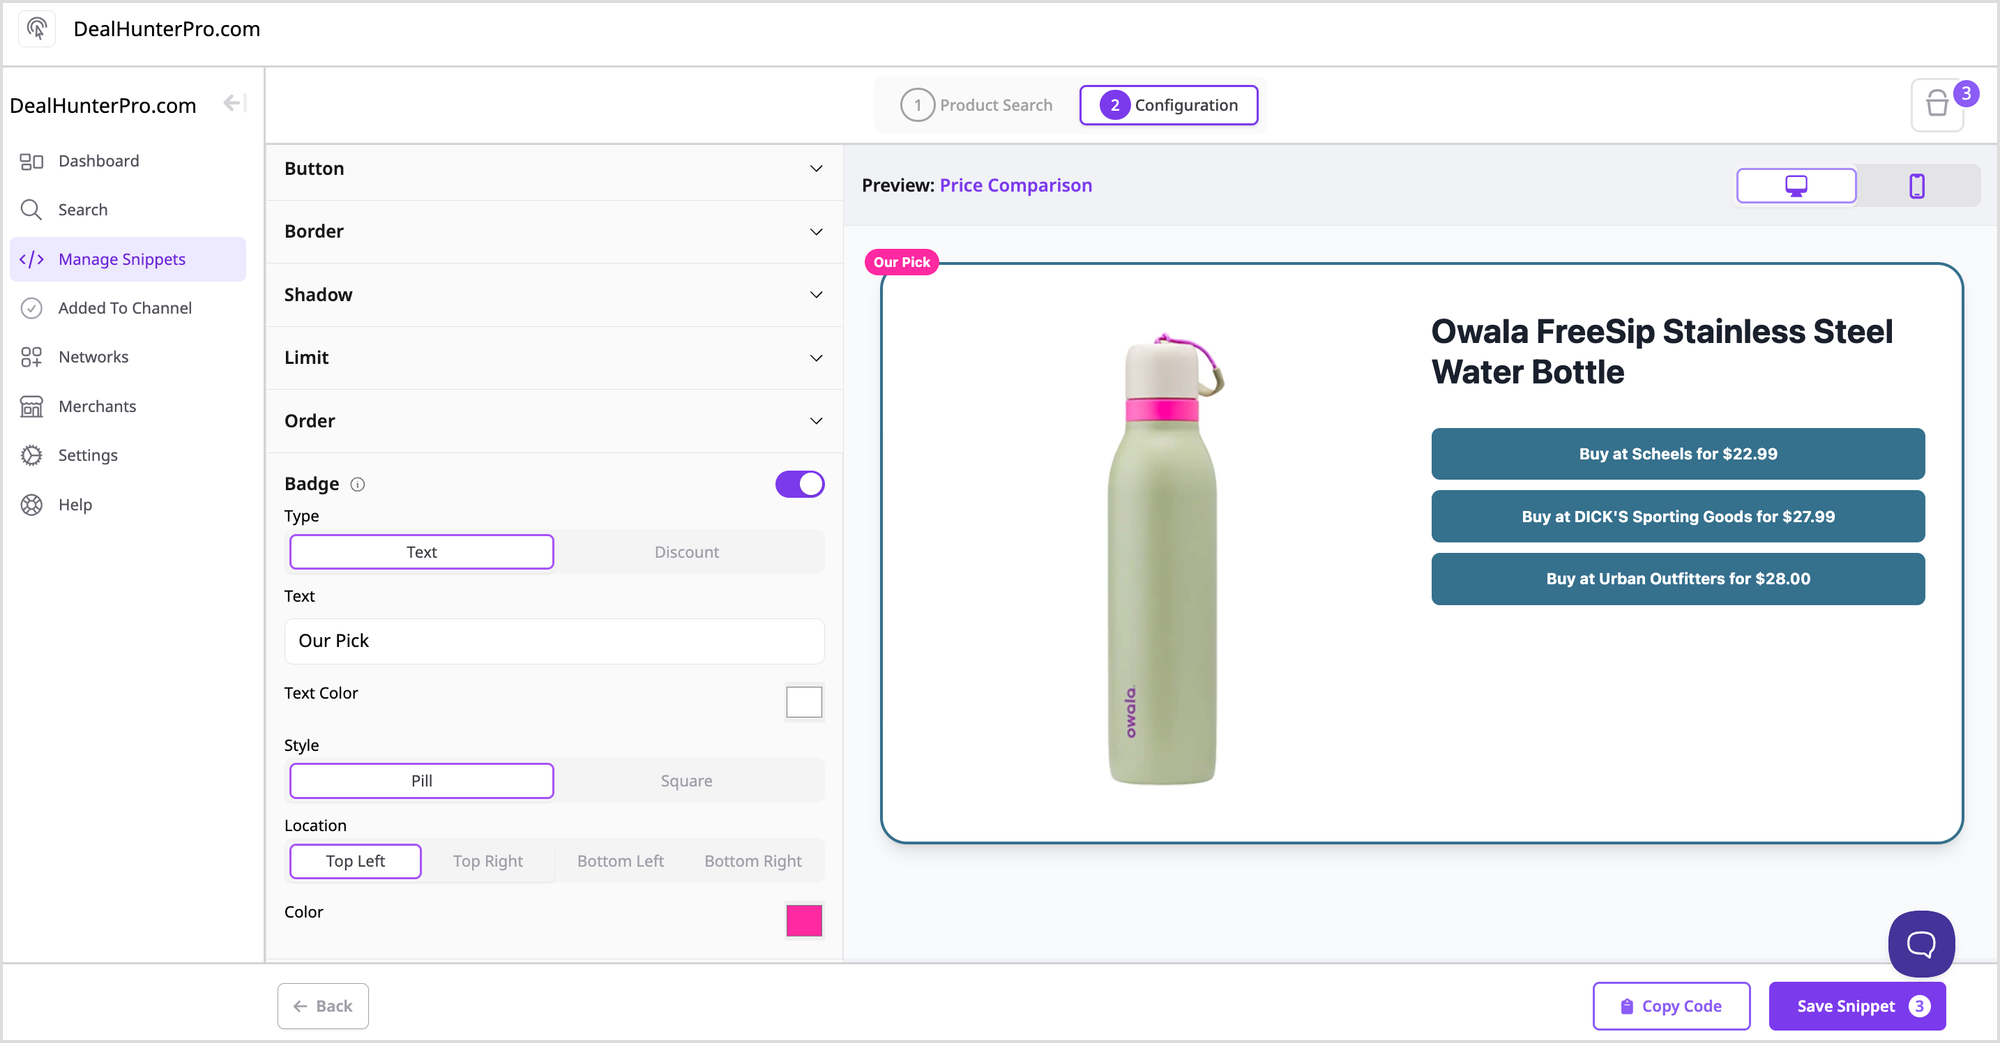This screenshot has height=1043, width=2000.
Task: Open the chat support bubble
Action: pos(1921,943)
